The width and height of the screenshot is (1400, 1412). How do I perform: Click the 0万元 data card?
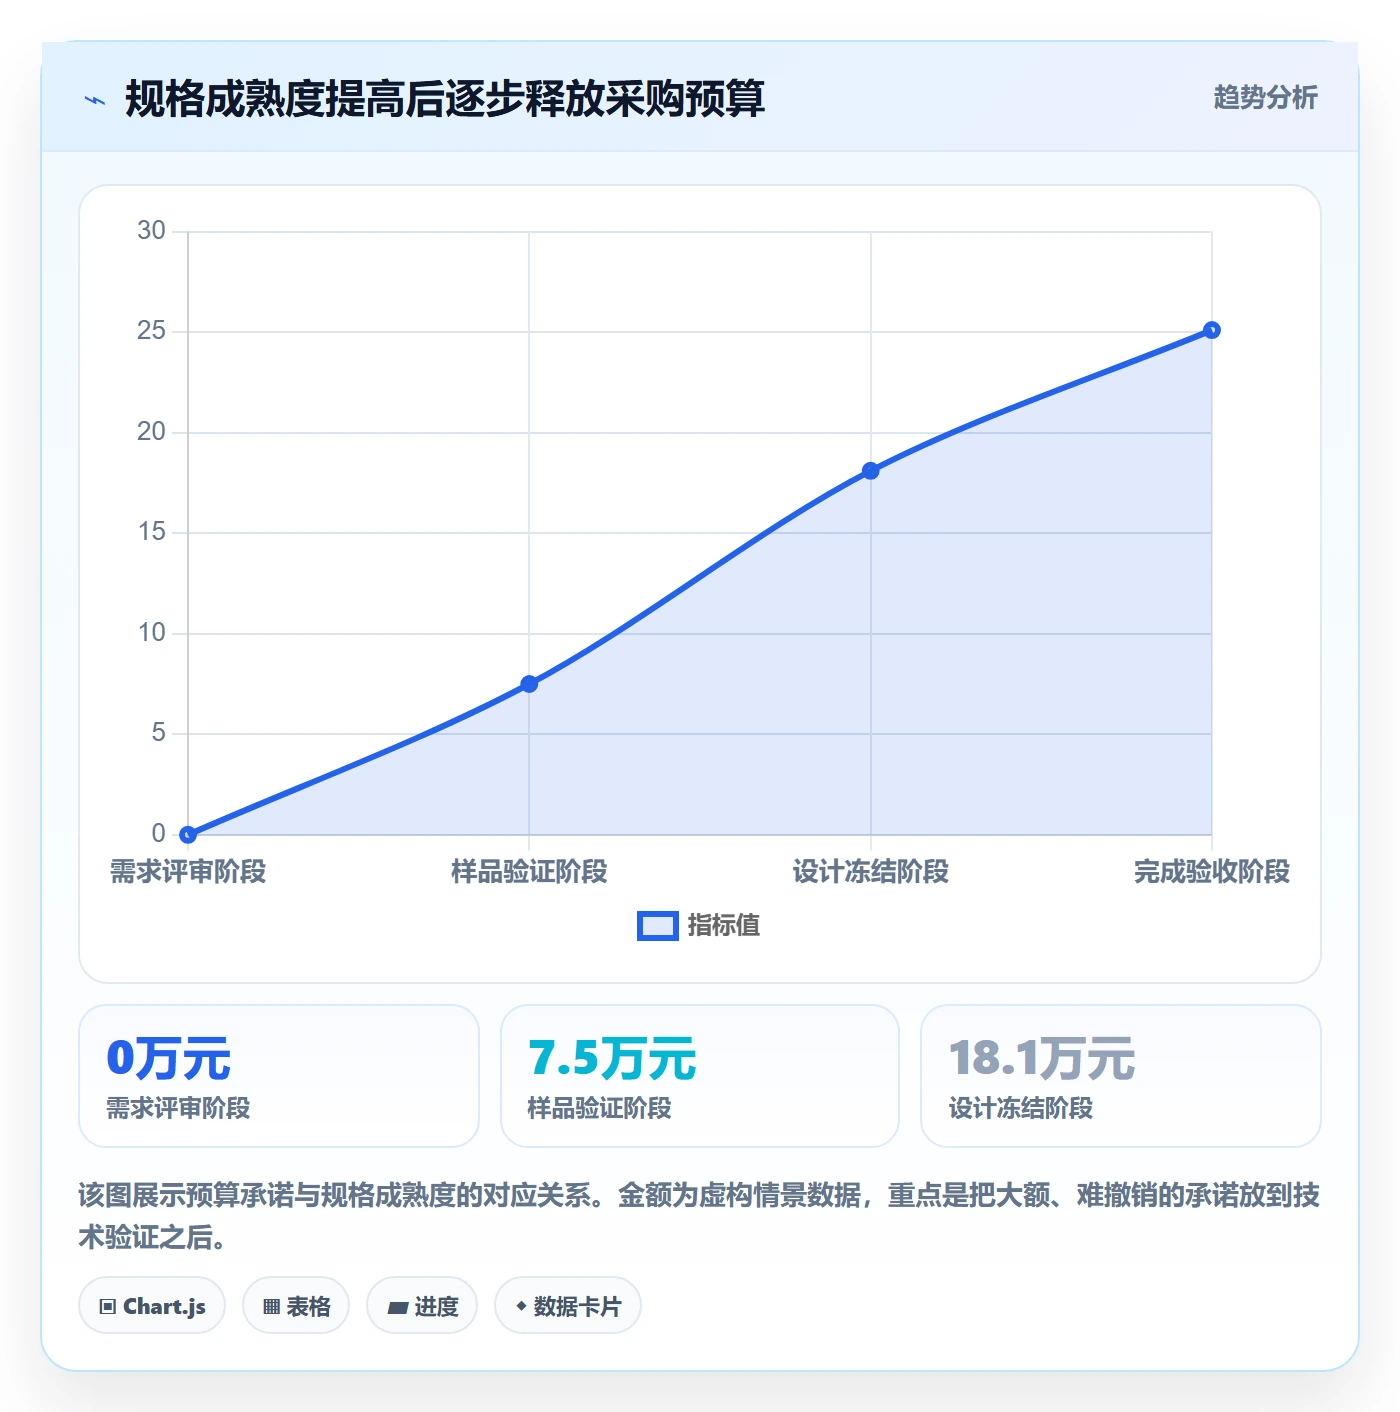[279, 1076]
